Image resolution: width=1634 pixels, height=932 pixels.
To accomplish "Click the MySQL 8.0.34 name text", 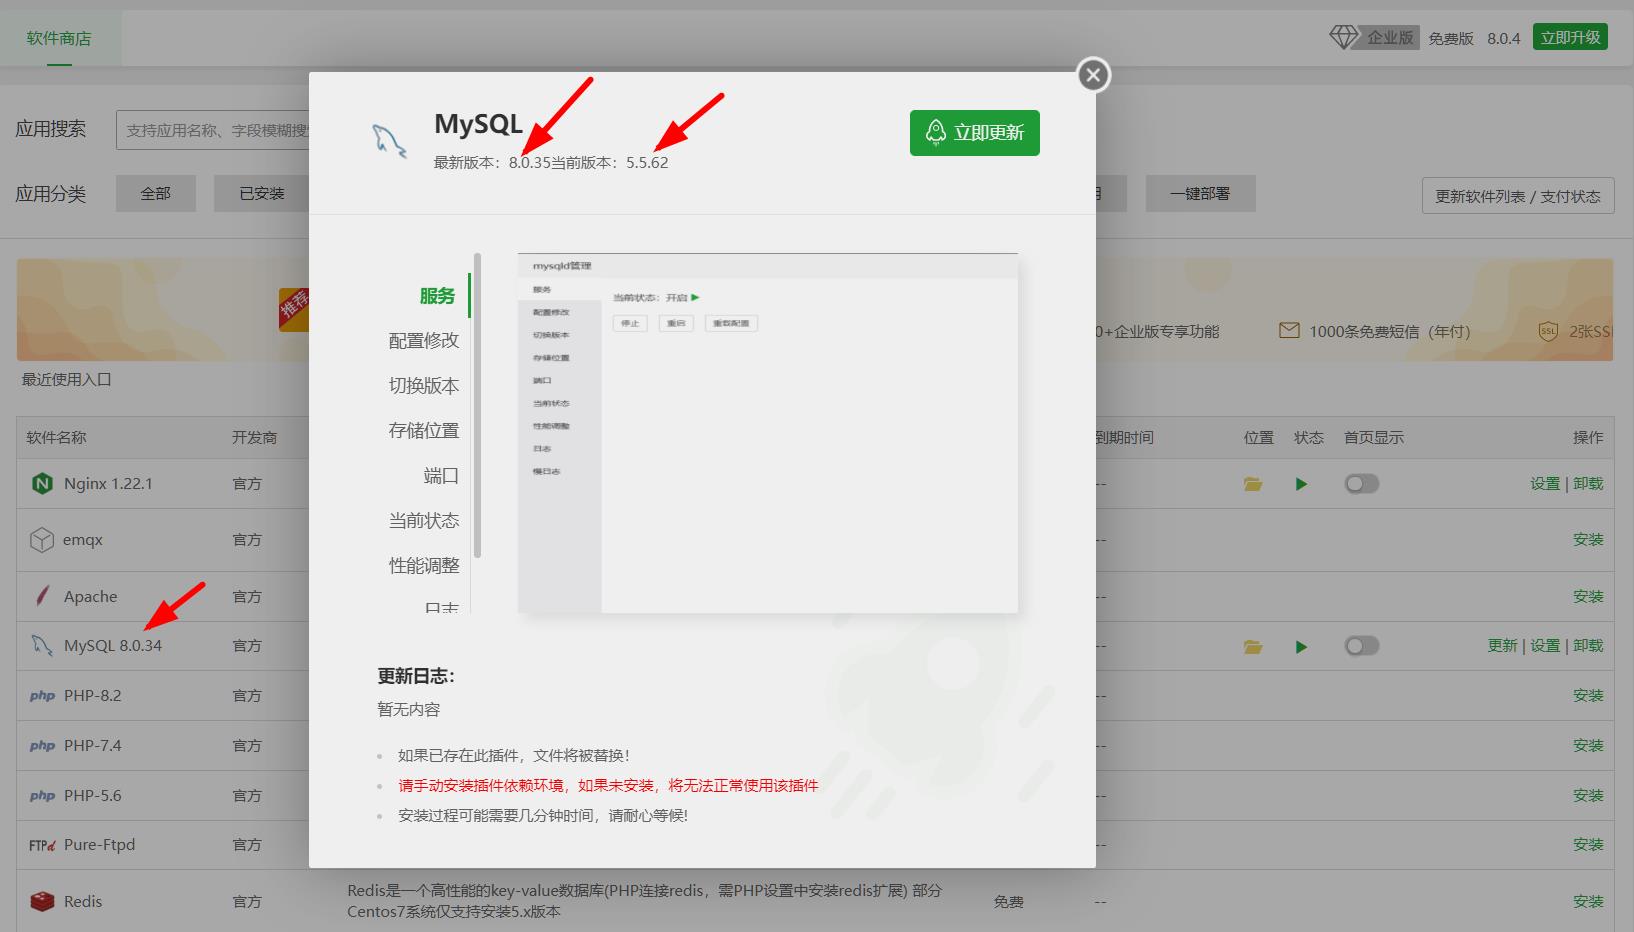I will coord(113,646).
